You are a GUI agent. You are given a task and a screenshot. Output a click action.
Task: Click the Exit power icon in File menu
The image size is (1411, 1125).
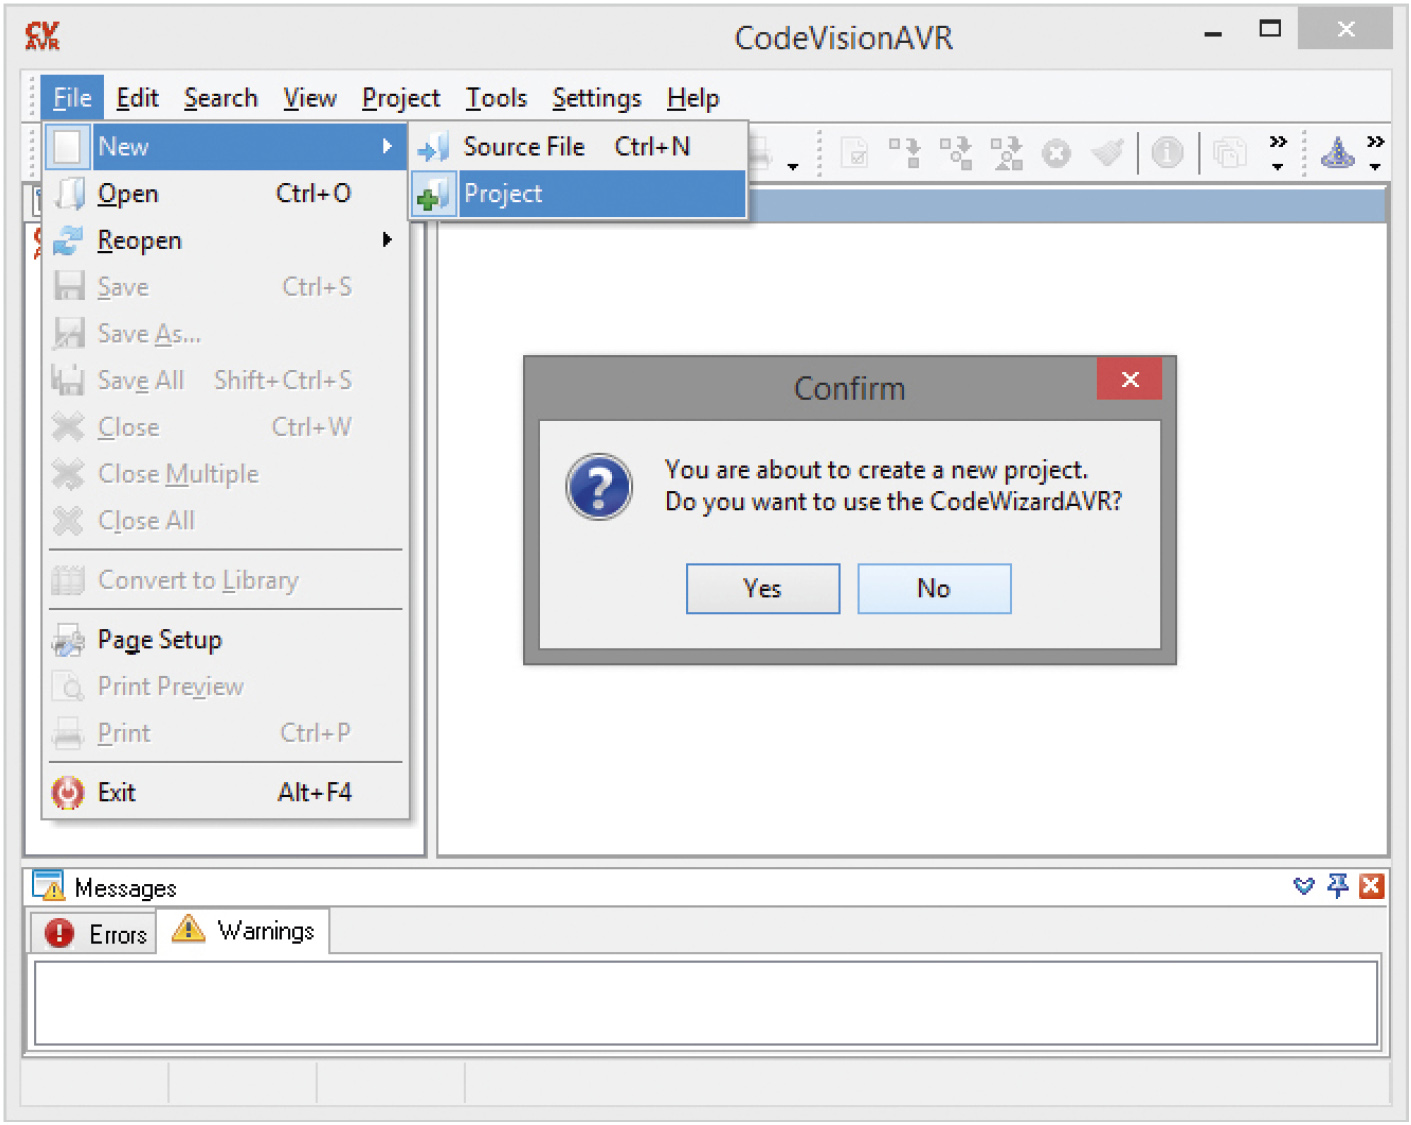pos(68,793)
